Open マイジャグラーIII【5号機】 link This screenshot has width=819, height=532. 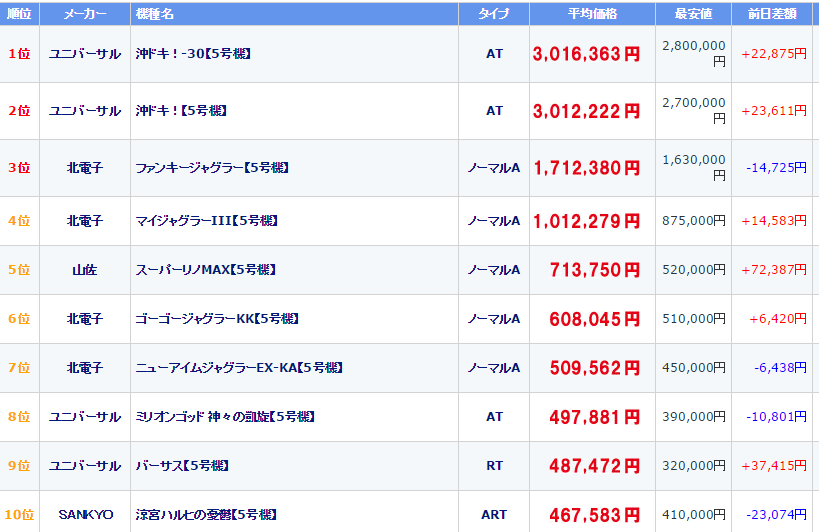point(206,221)
